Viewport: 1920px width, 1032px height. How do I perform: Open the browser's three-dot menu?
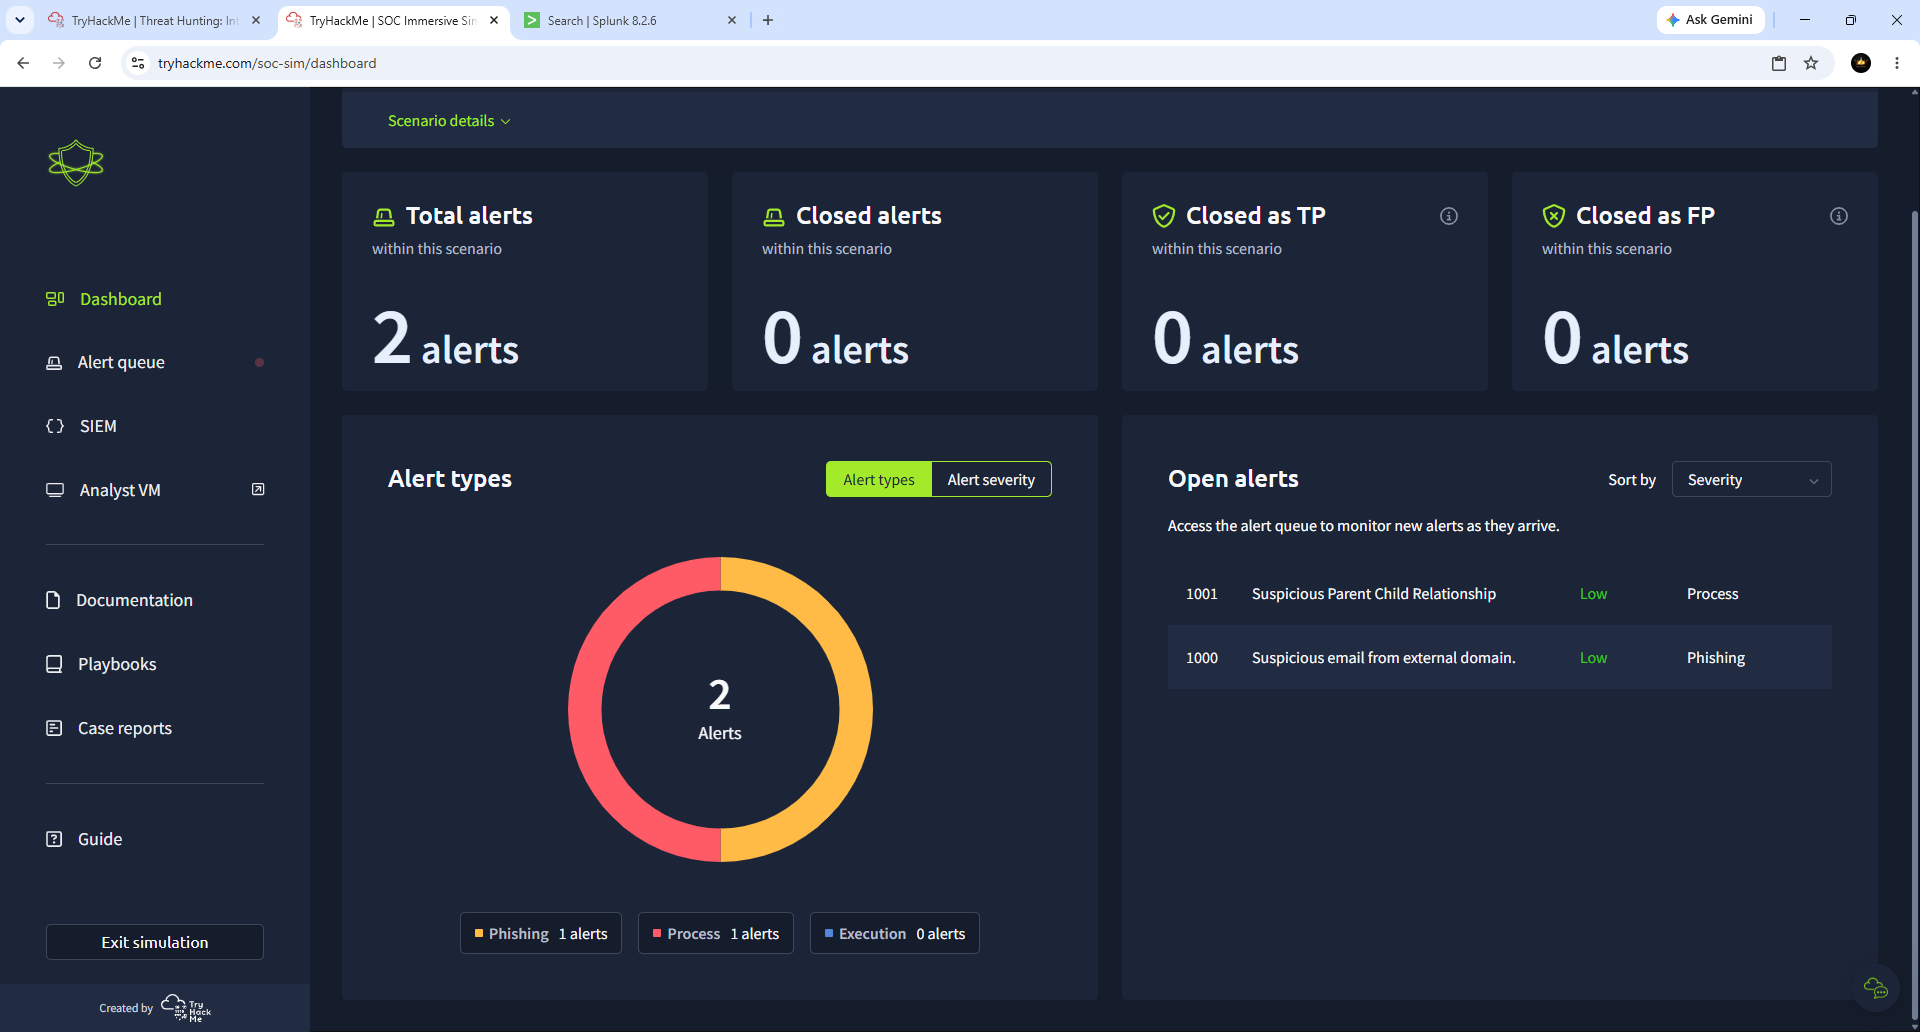1896,63
